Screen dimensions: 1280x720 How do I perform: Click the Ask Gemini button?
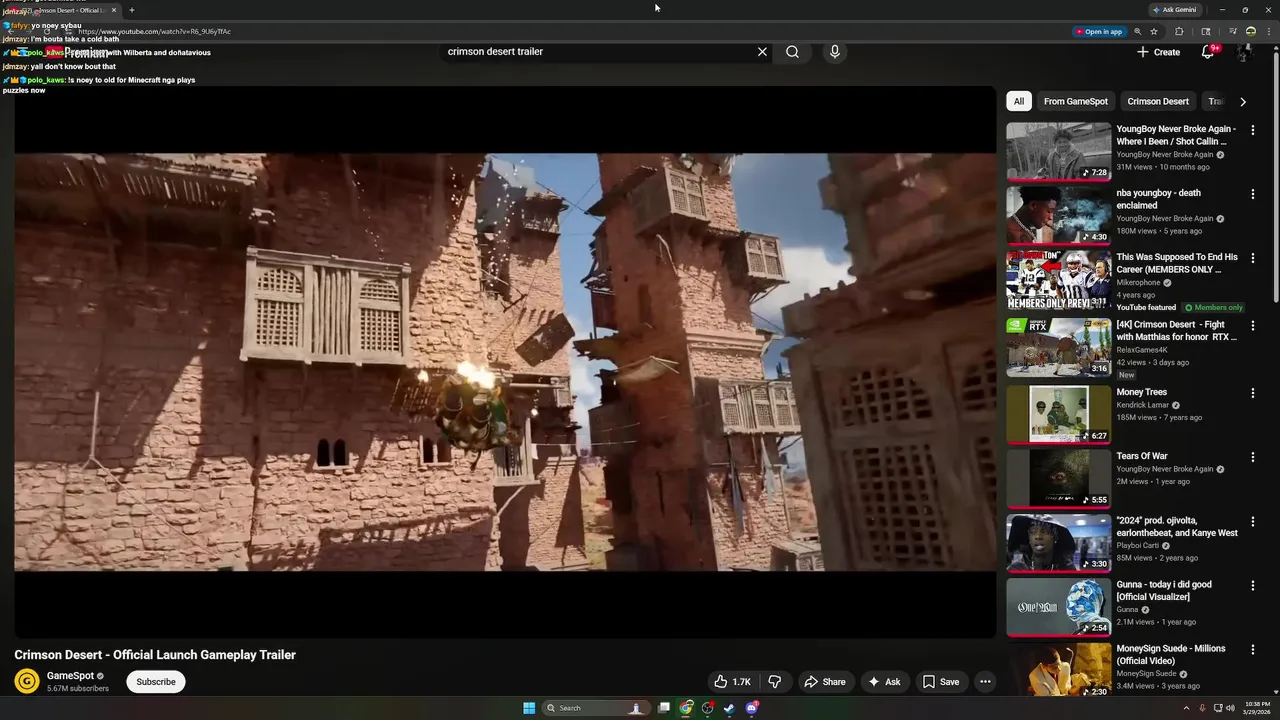click(1174, 10)
